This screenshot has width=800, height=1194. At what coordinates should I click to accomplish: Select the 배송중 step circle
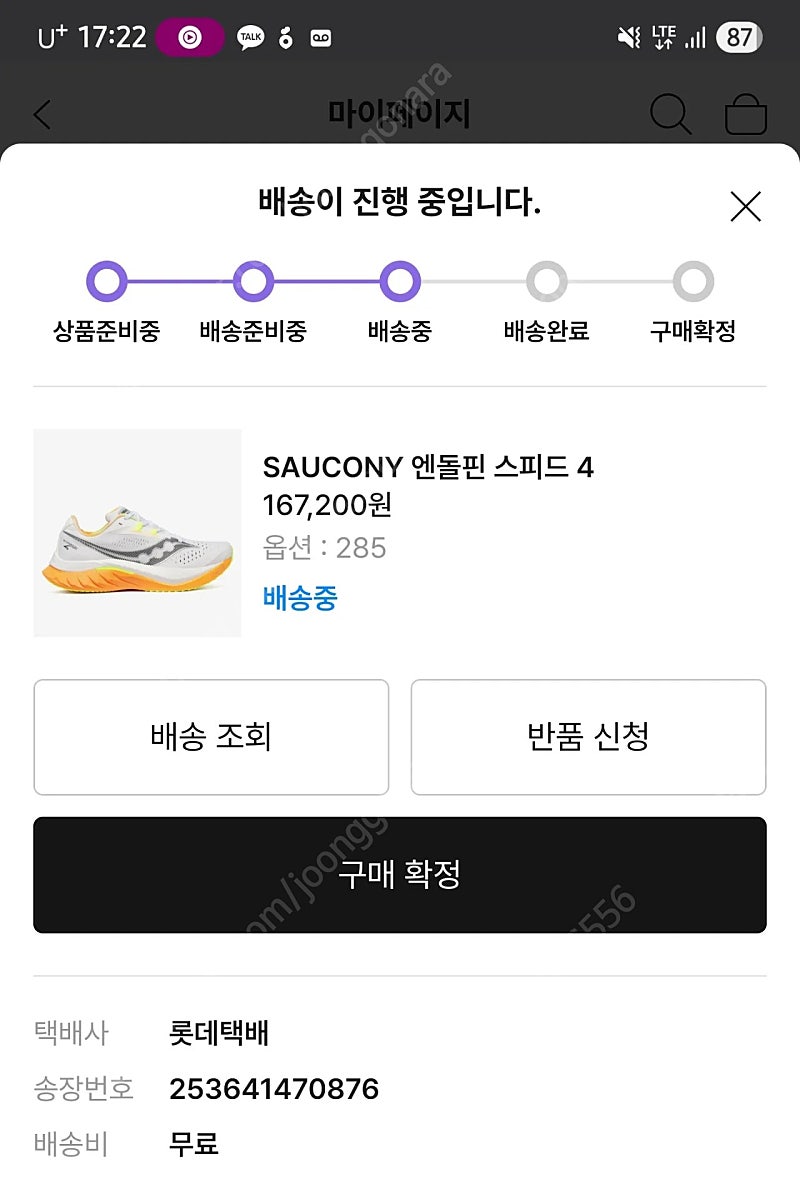tap(400, 281)
